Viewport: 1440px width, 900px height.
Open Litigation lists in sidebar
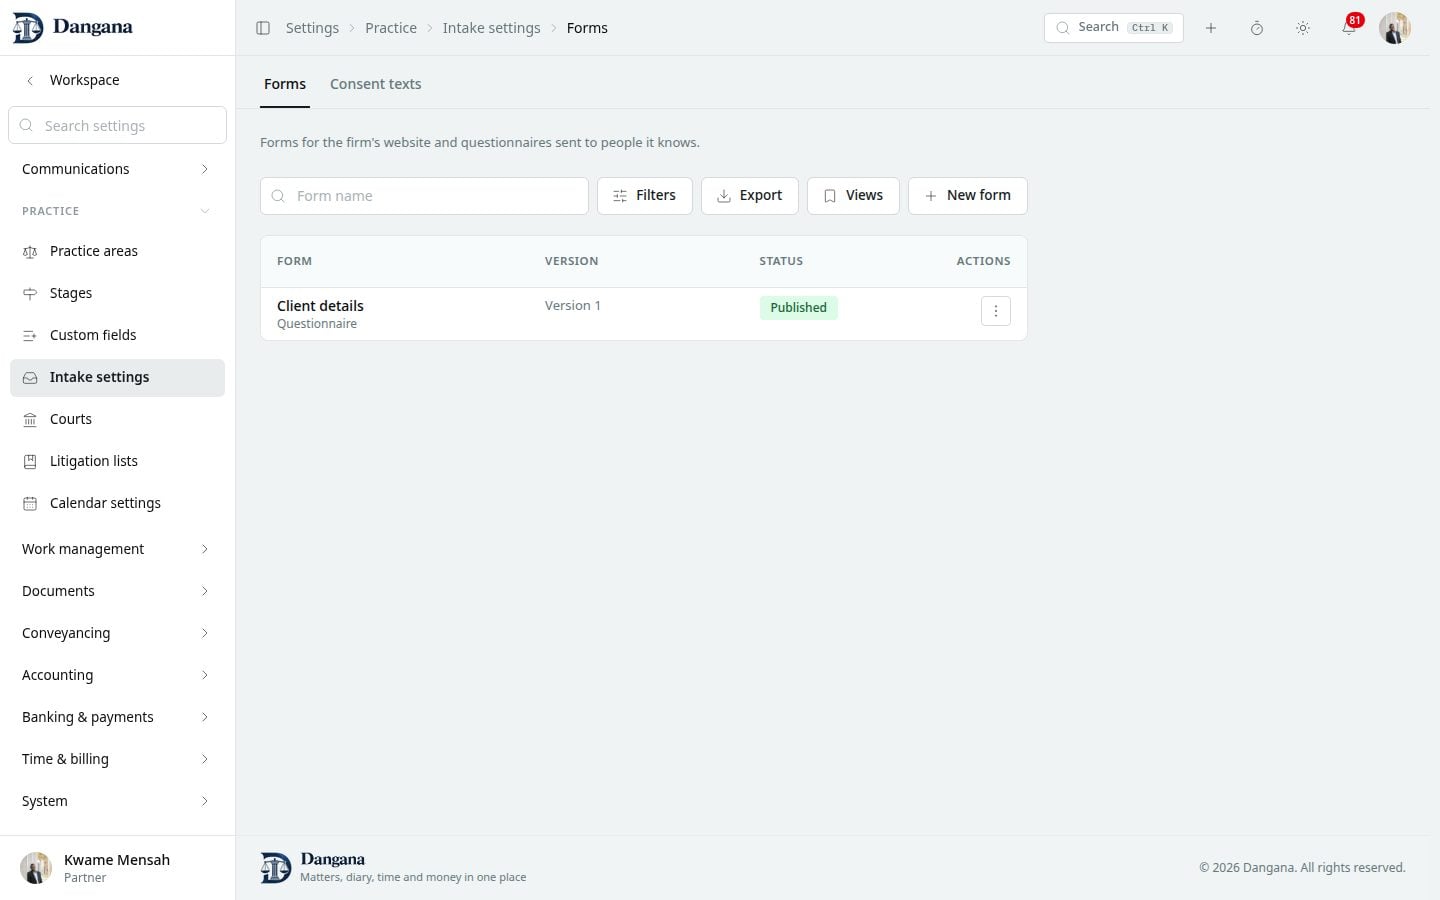click(117, 461)
